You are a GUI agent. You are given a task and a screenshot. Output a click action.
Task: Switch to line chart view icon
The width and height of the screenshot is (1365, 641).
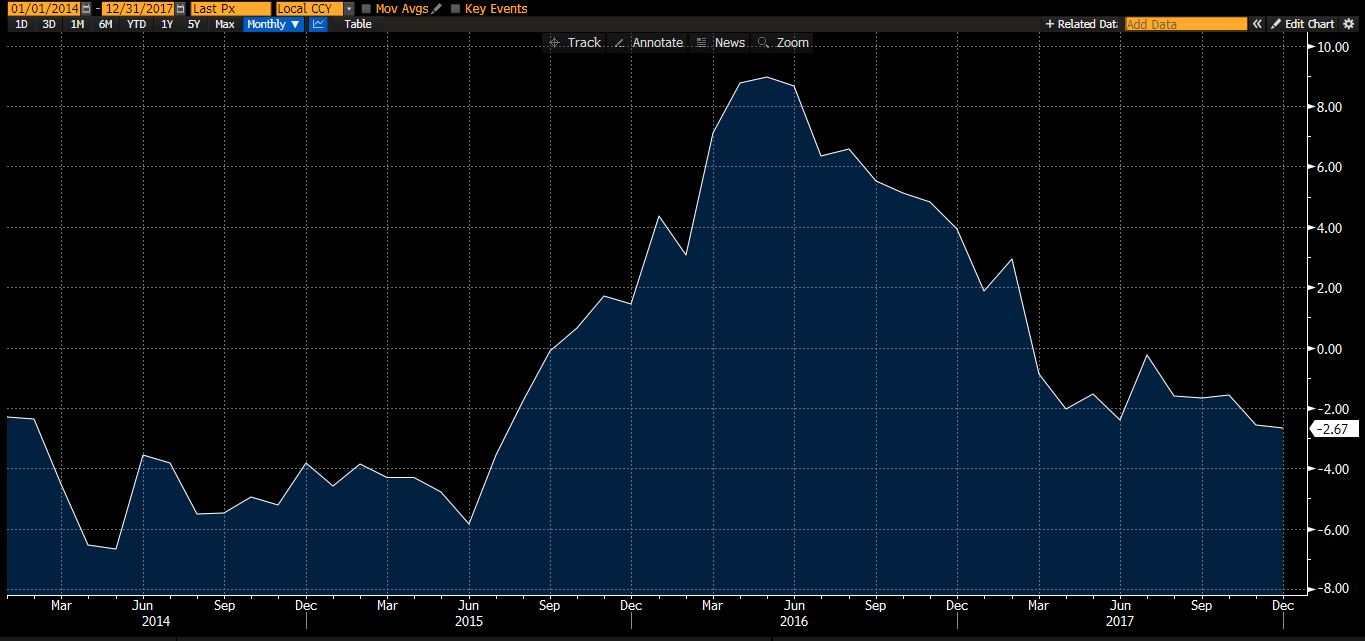(x=318, y=24)
